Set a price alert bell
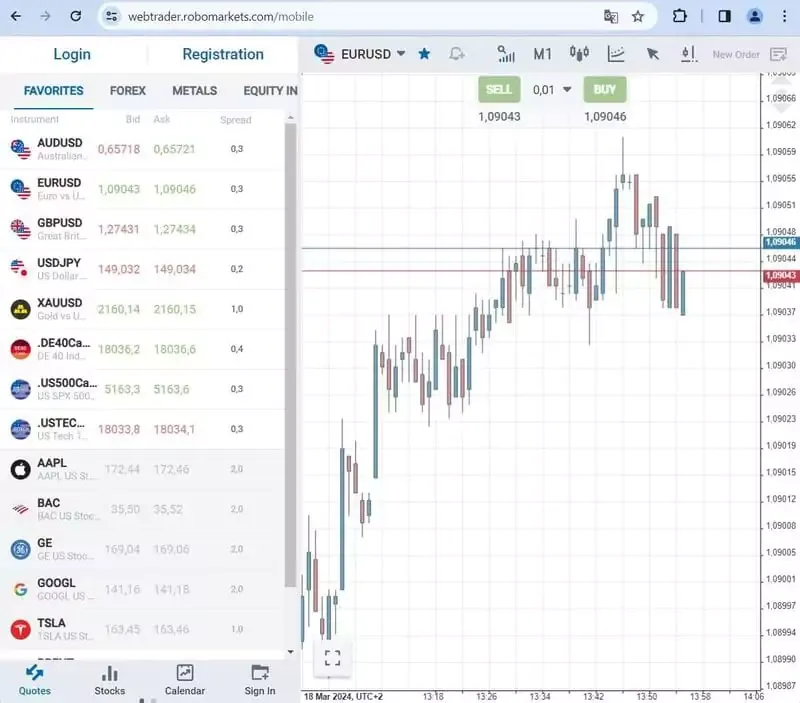Image resolution: width=800 pixels, height=703 pixels. click(x=456, y=54)
